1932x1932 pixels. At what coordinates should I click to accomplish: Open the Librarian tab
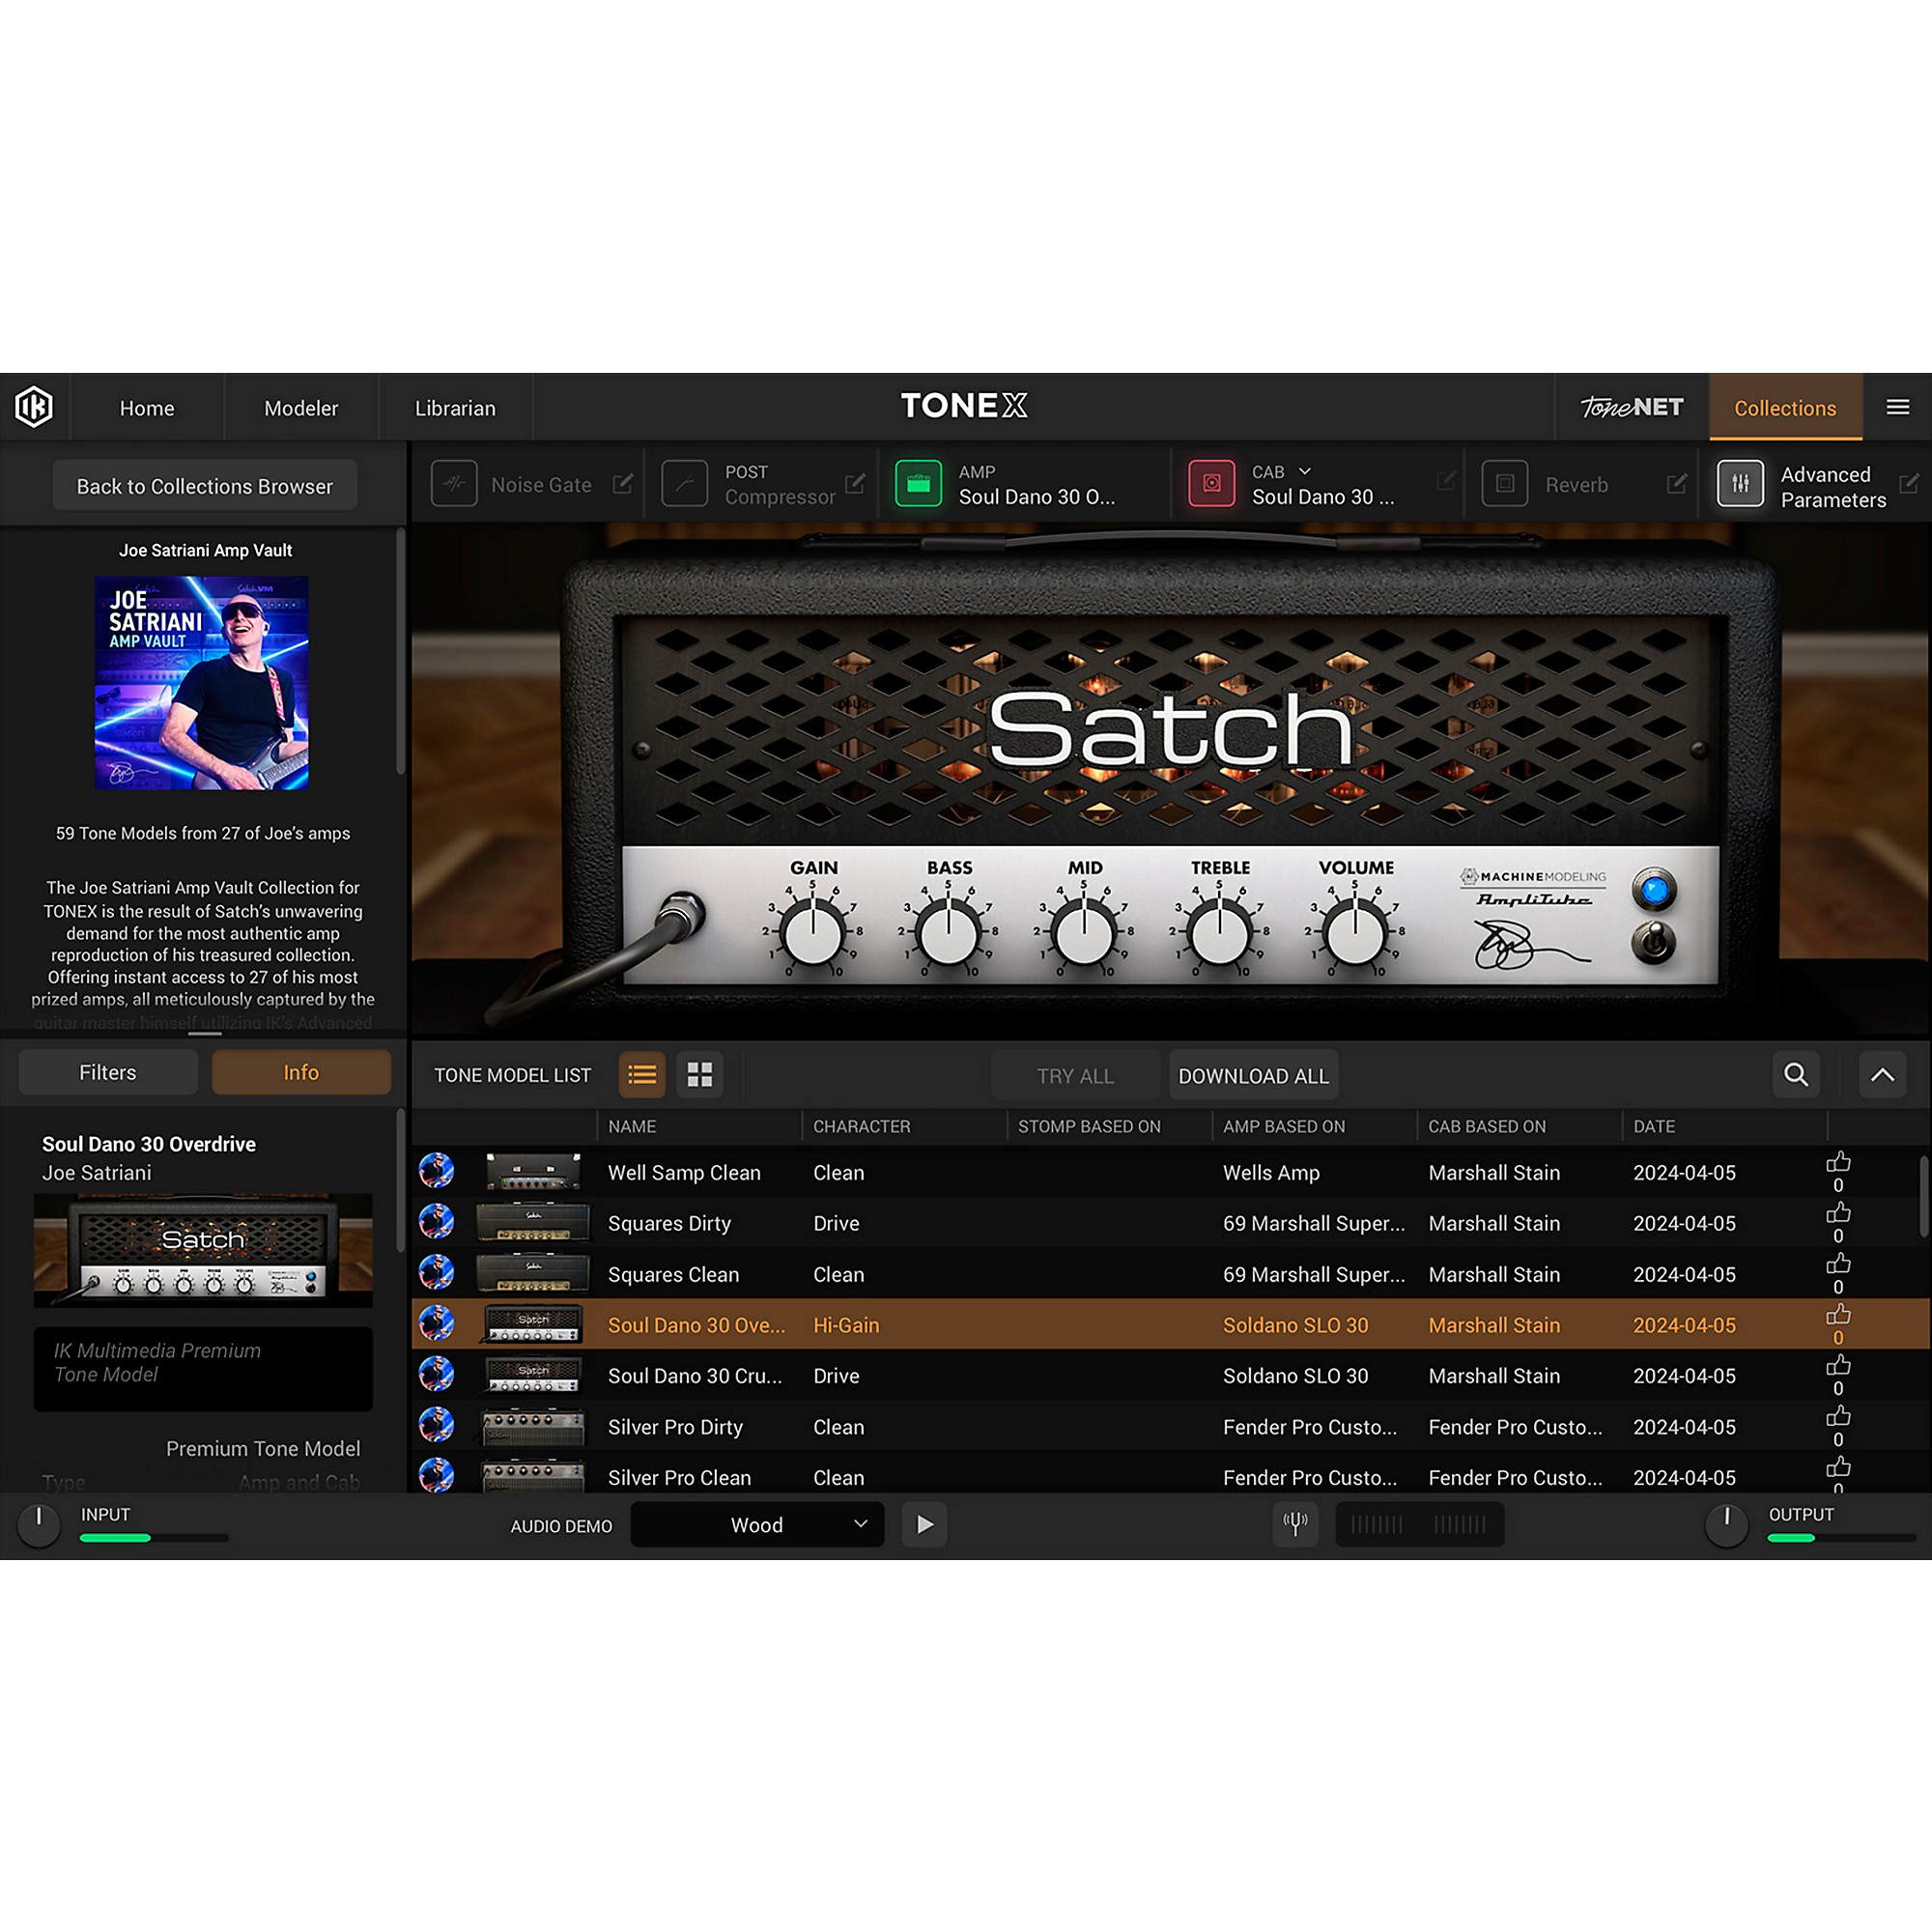coord(455,408)
